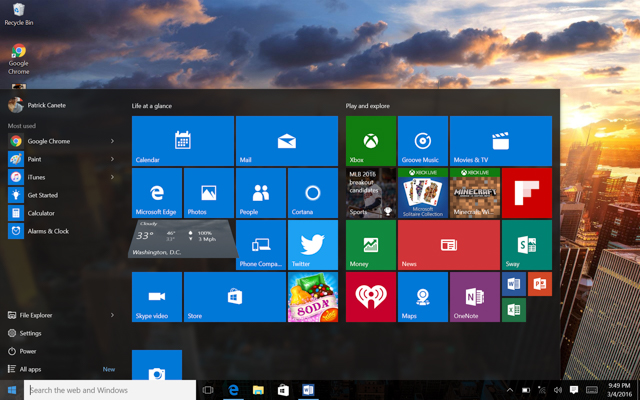Expand Google Chrome jump list arrow

coord(112,141)
